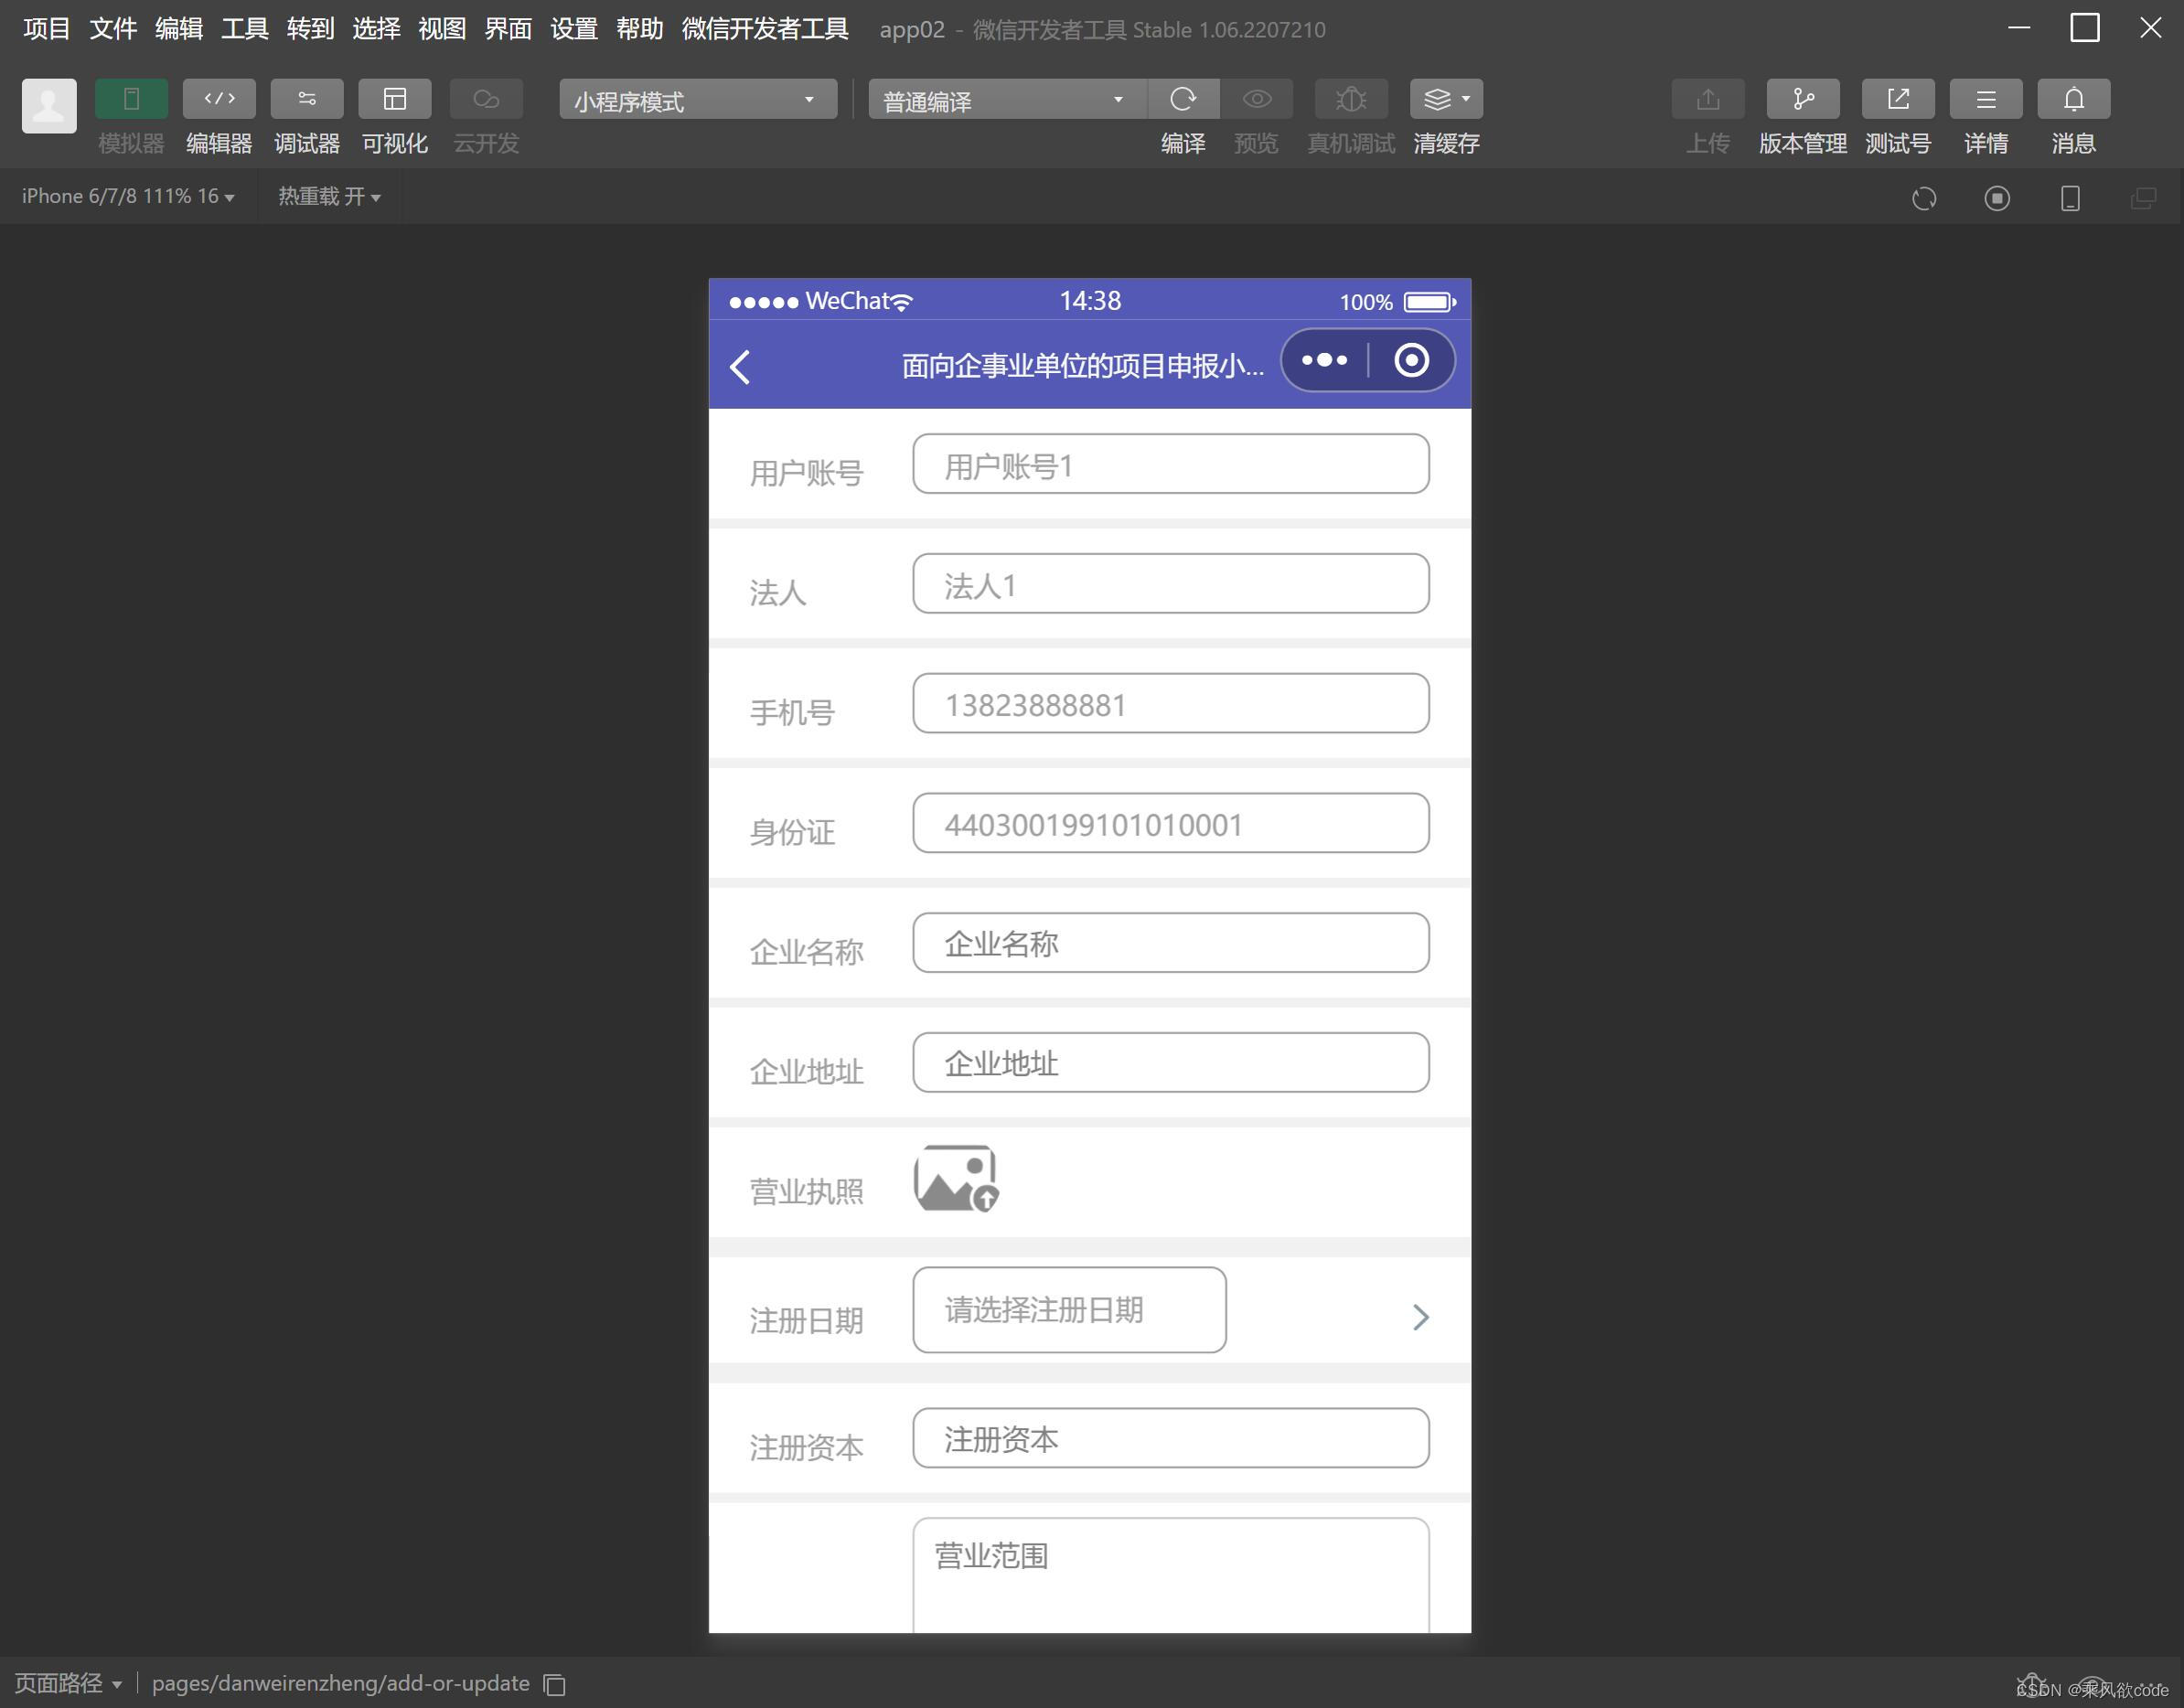Open the 工具 menu

[x=244, y=29]
